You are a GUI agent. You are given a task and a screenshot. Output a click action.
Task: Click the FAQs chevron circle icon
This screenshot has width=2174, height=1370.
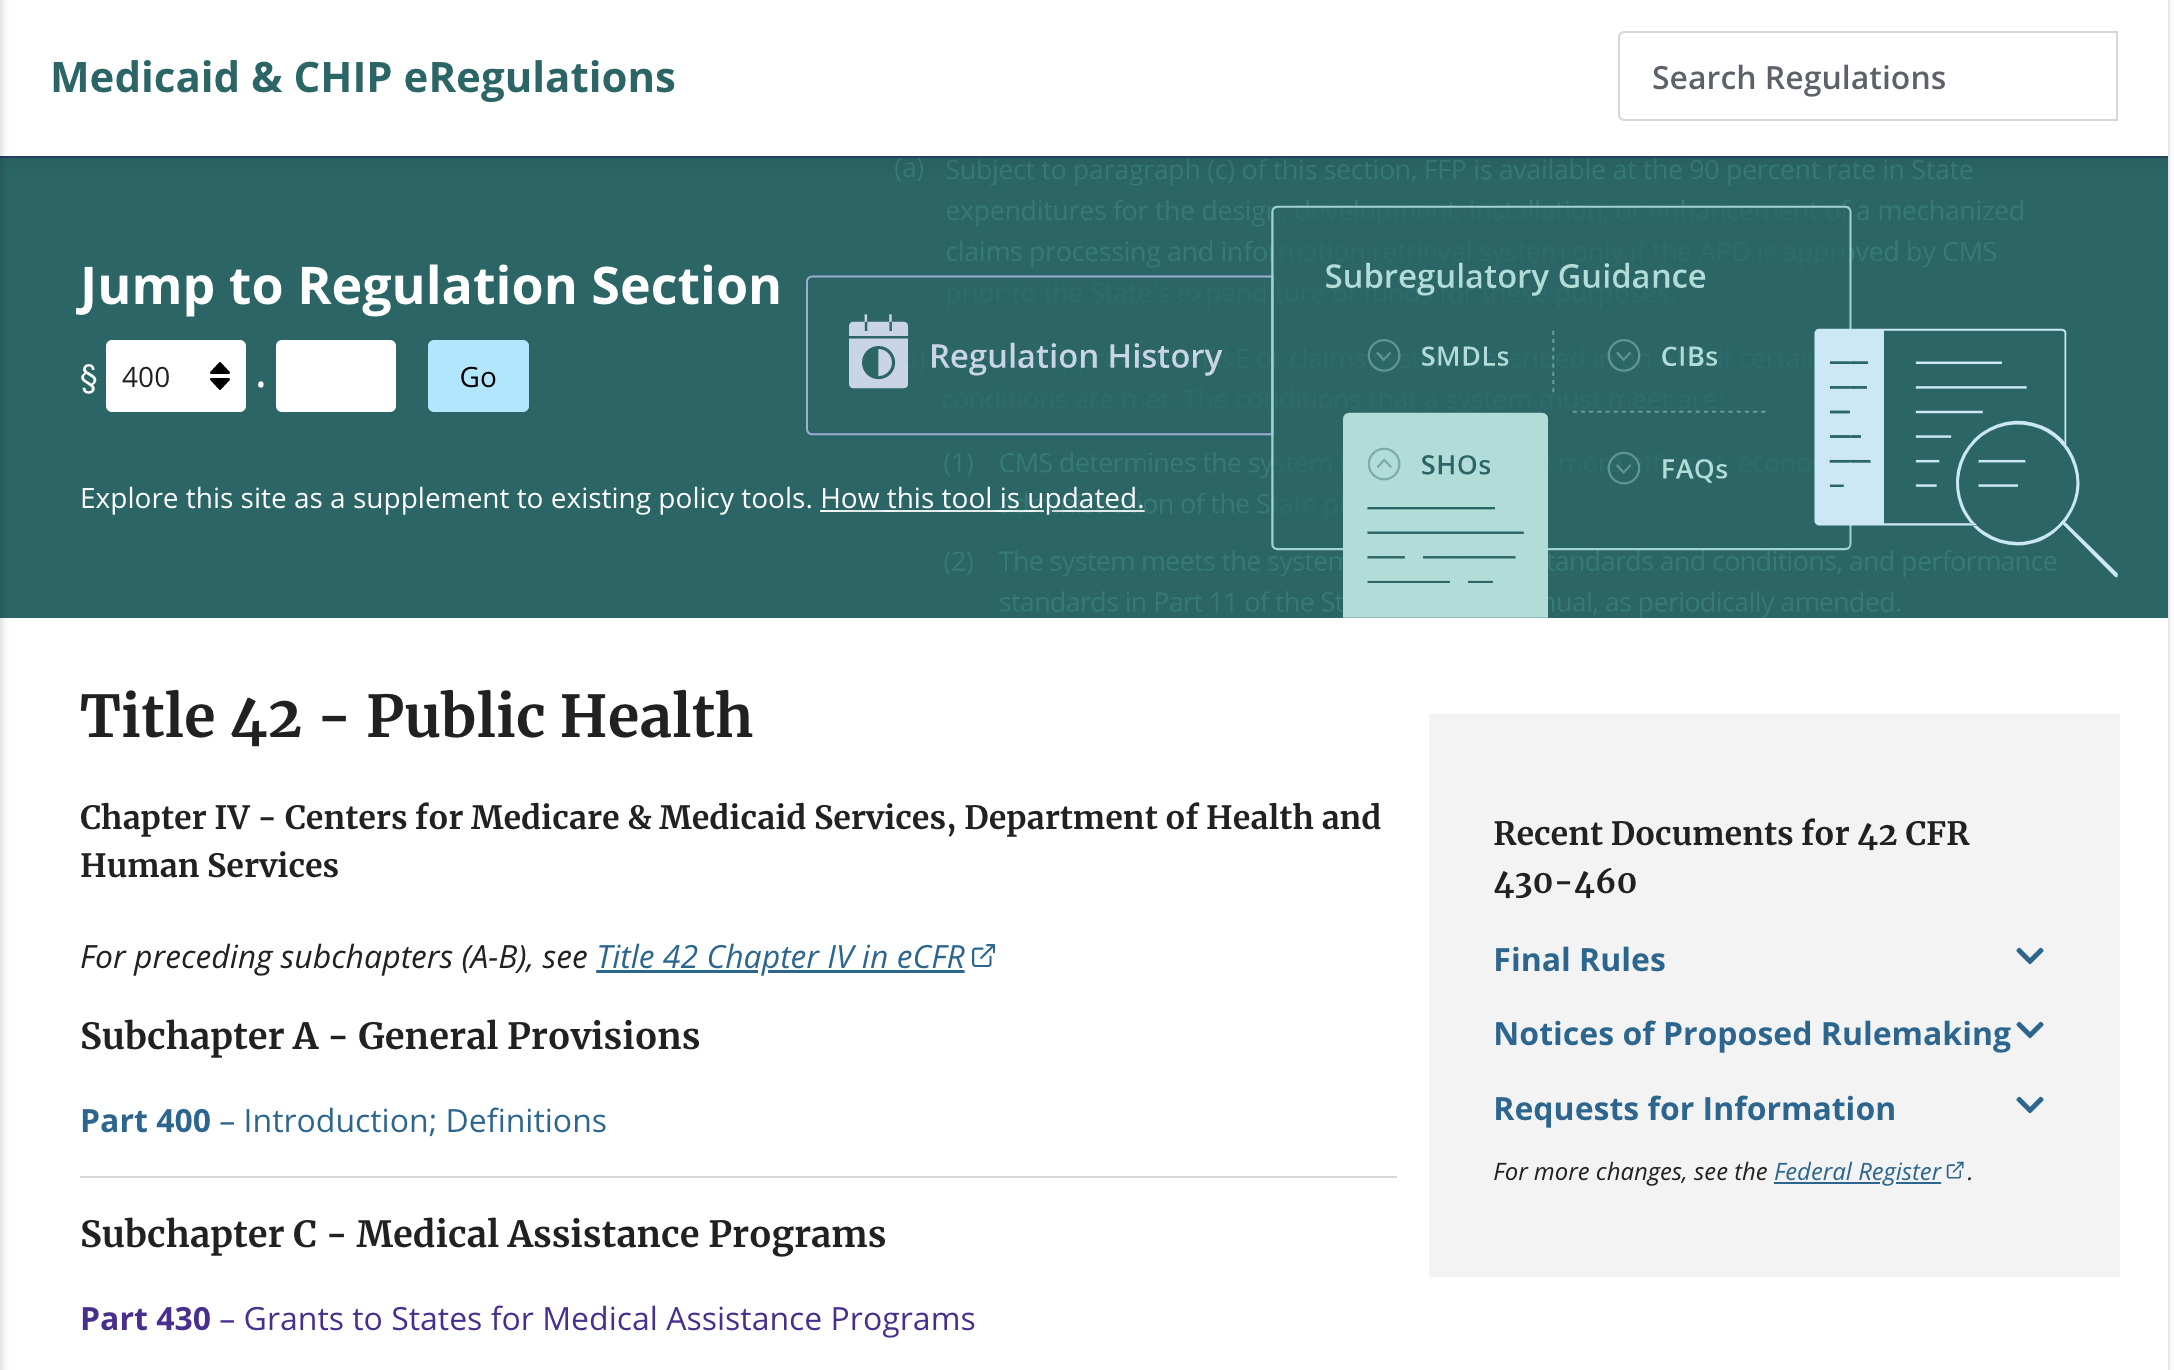pos(1624,468)
